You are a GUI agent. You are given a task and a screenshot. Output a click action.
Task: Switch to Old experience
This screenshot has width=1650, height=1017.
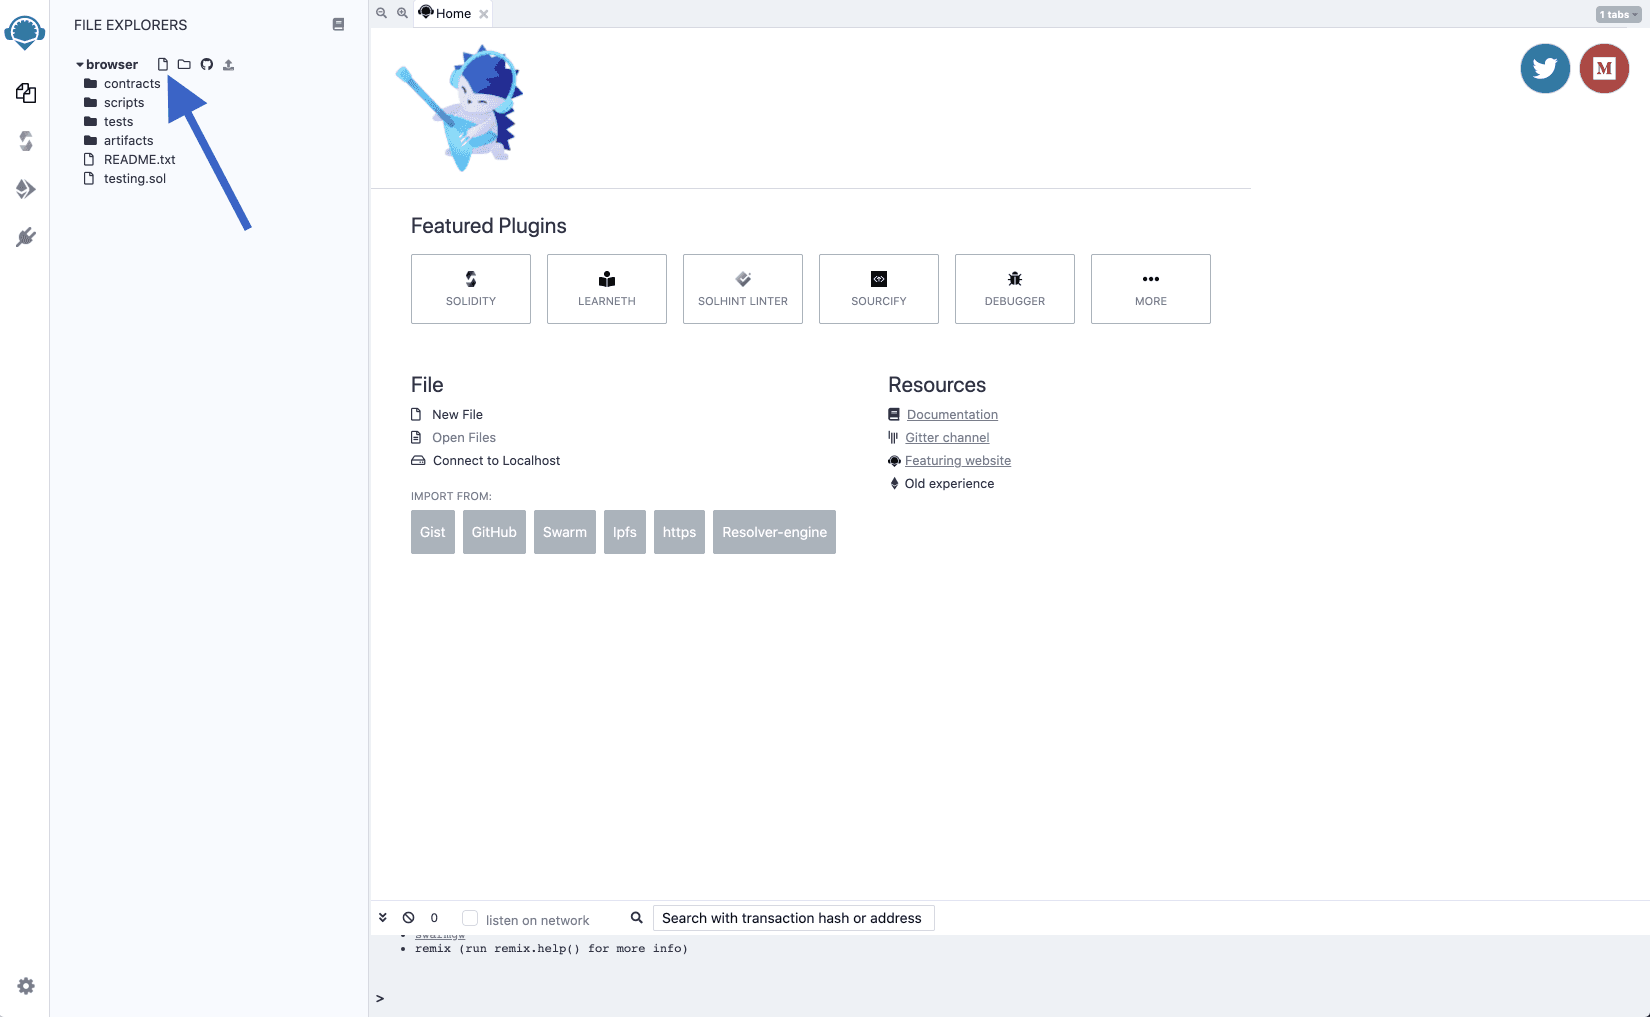tap(949, 483)
